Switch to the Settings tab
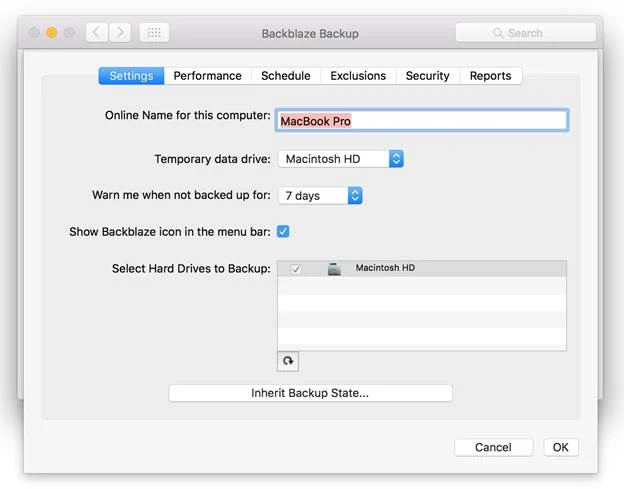624x489 pixels. 131,76
